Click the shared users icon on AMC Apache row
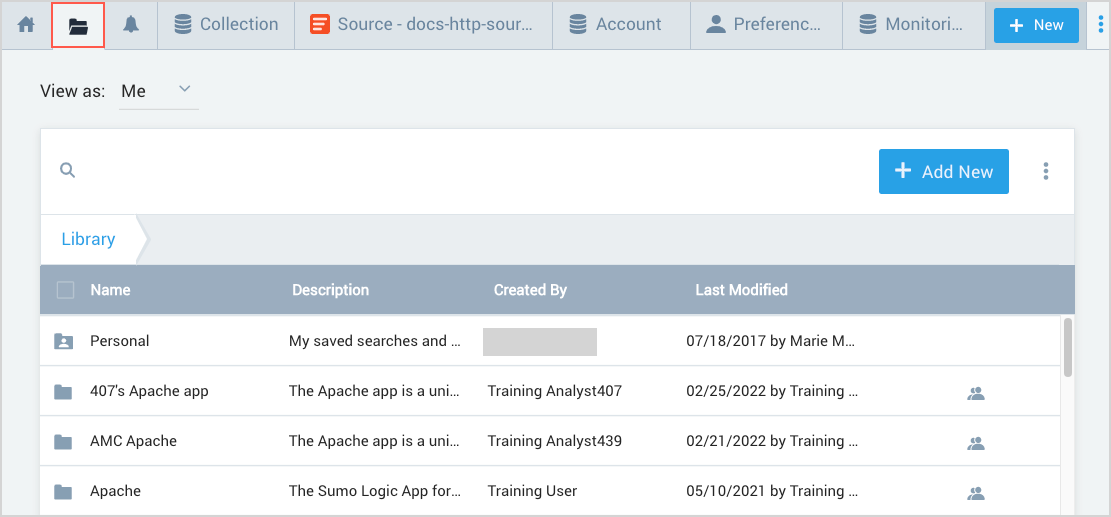Screen dimensions: 1111x517 (976, 443)
